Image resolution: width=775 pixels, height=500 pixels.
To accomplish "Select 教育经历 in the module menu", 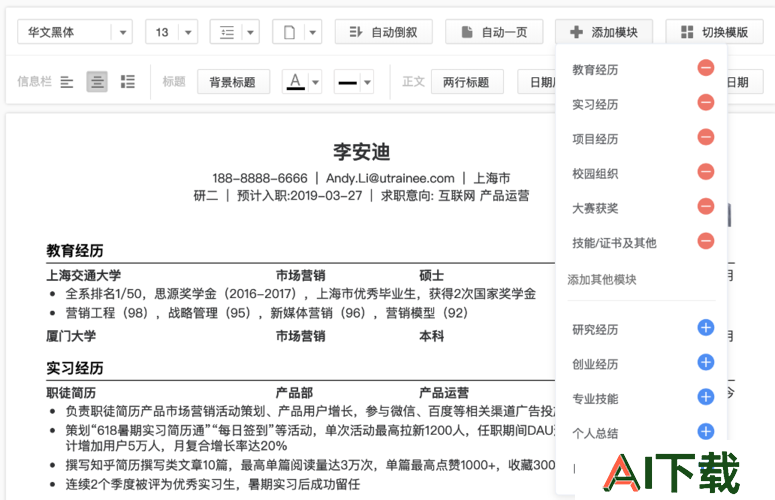I will (595, 70).
